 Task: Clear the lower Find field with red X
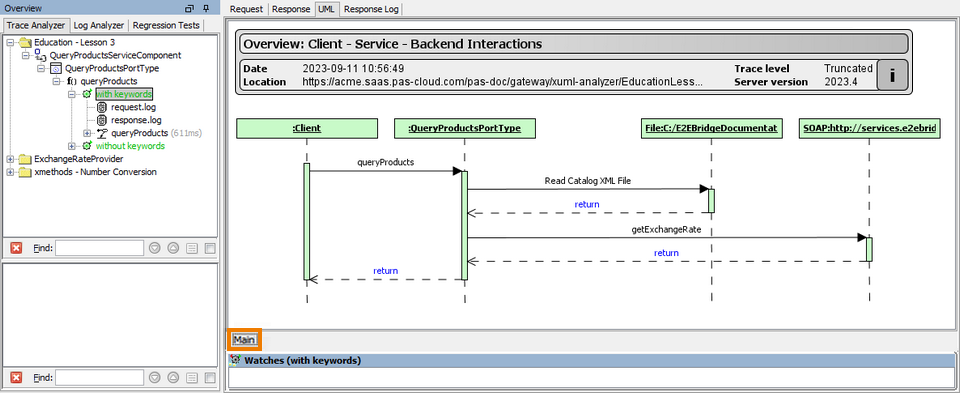17,378
